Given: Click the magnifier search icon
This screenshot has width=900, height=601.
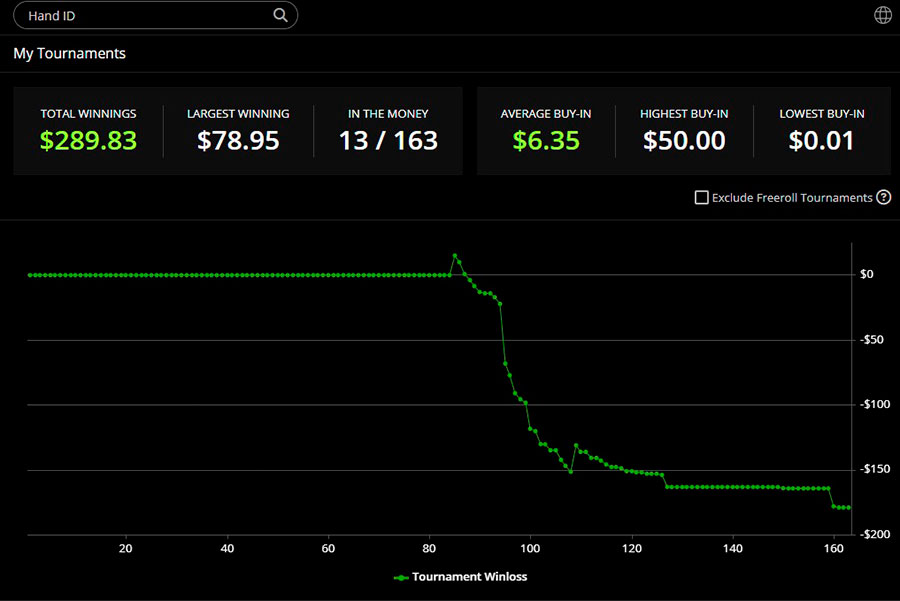Looking at the screenshot, I should 280,15.
